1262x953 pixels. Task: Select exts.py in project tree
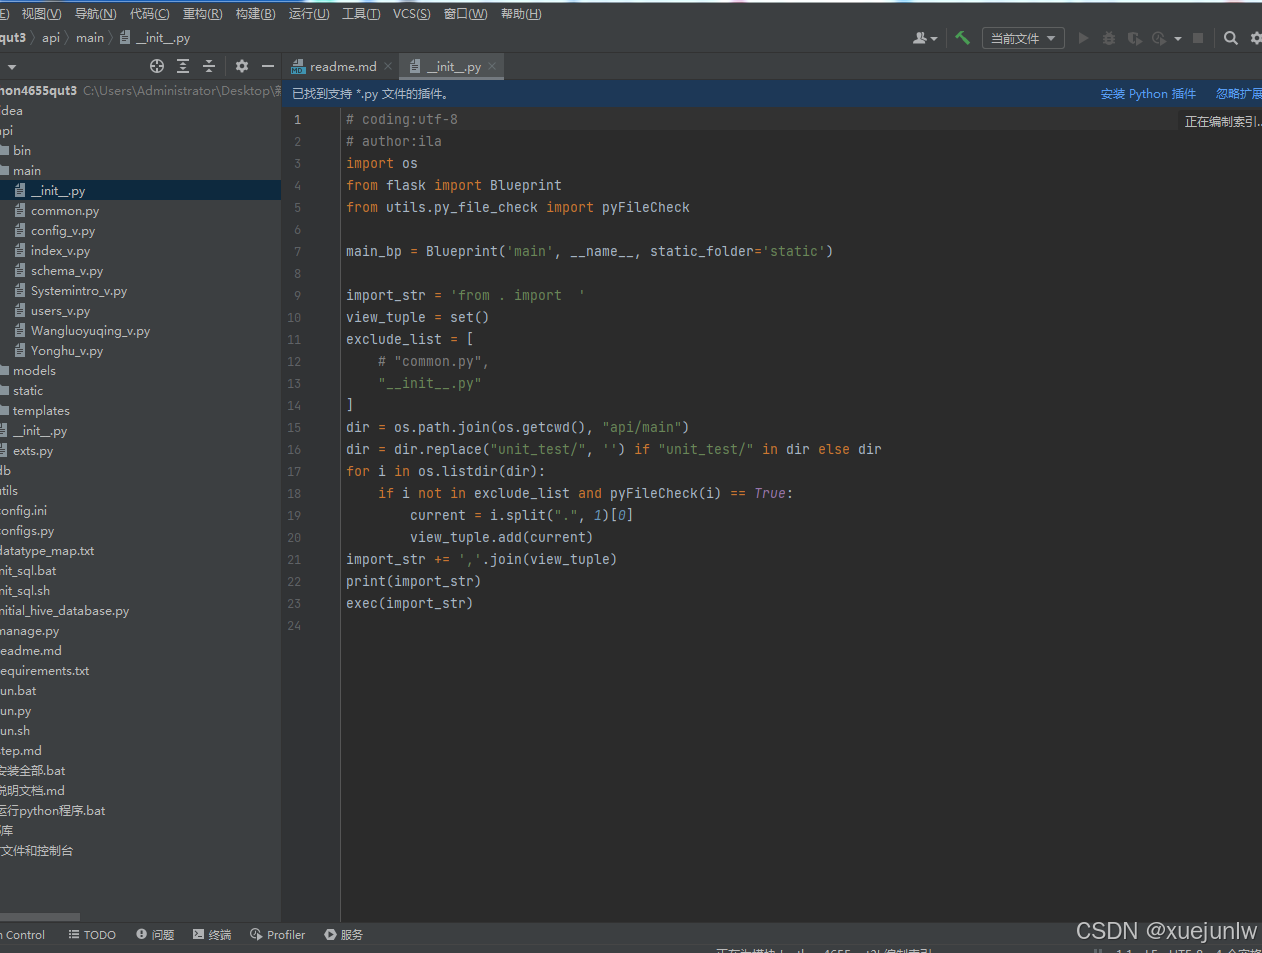click(x=33, y=451)
